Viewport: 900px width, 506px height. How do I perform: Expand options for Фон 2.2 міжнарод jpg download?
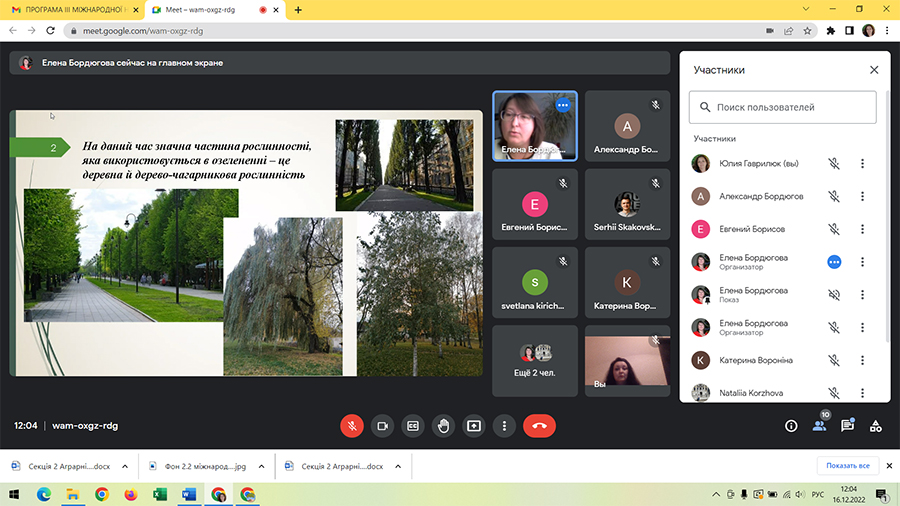coord(261,466)
